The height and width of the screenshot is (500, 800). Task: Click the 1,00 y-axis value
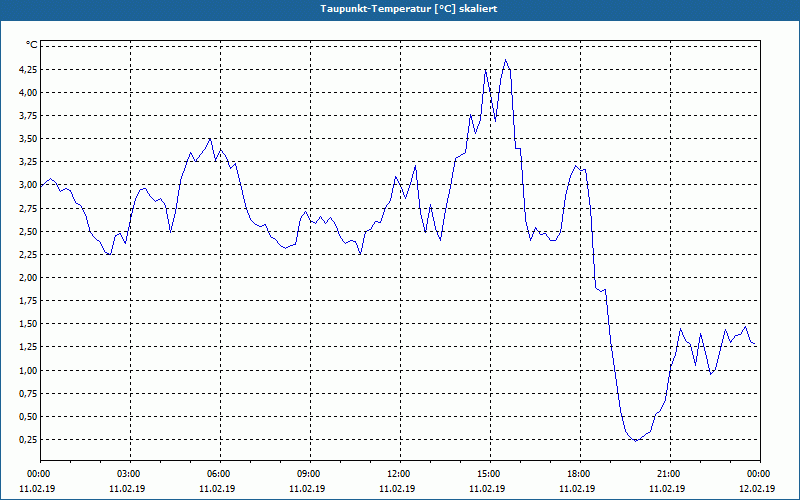28,370
